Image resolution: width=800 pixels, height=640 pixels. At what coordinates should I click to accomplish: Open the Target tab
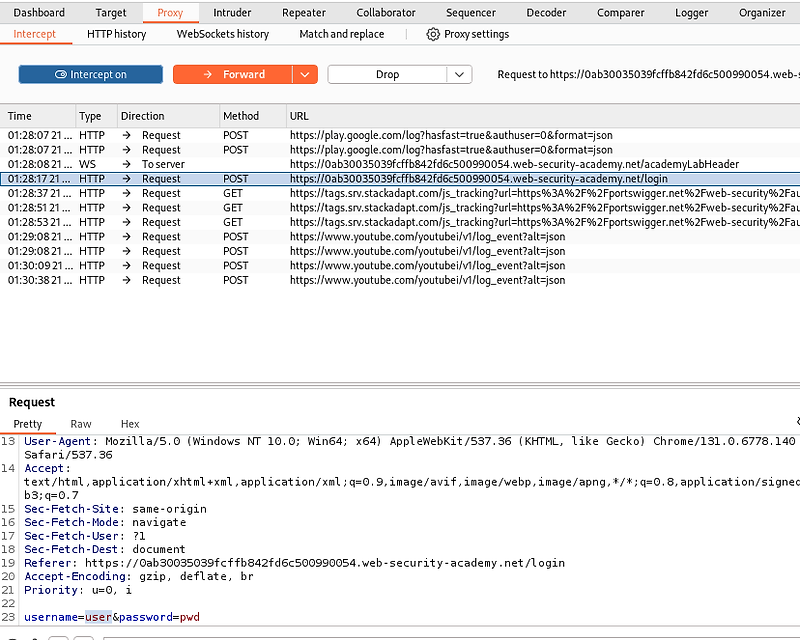[x=110, y=12]
